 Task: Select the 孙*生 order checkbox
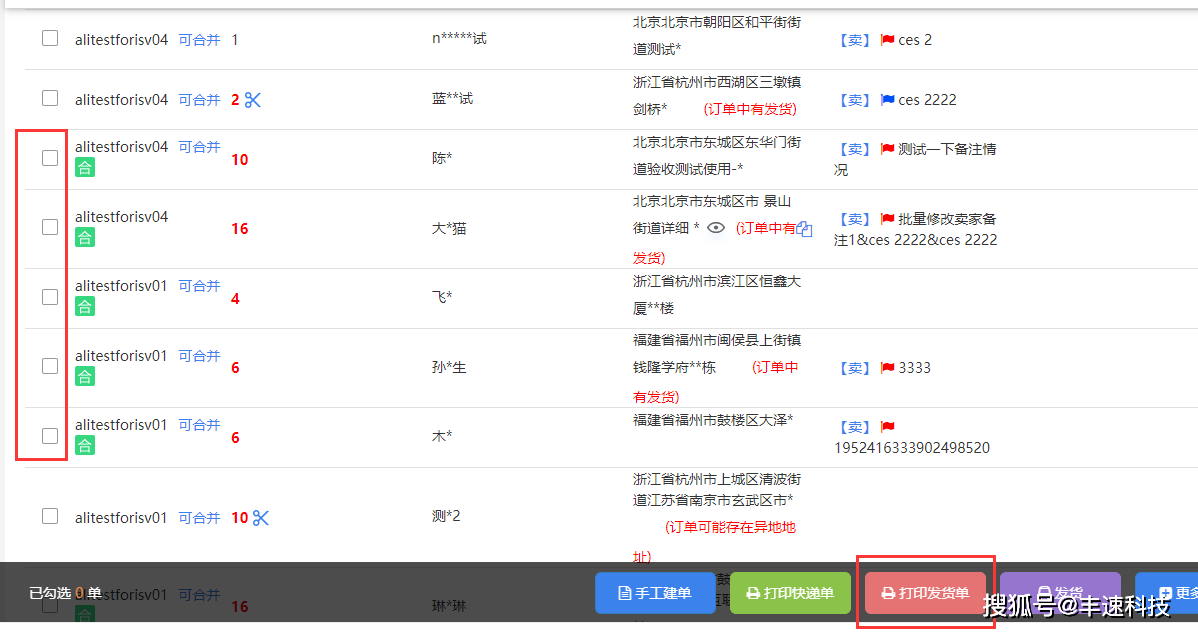click(x=49, y=366)
